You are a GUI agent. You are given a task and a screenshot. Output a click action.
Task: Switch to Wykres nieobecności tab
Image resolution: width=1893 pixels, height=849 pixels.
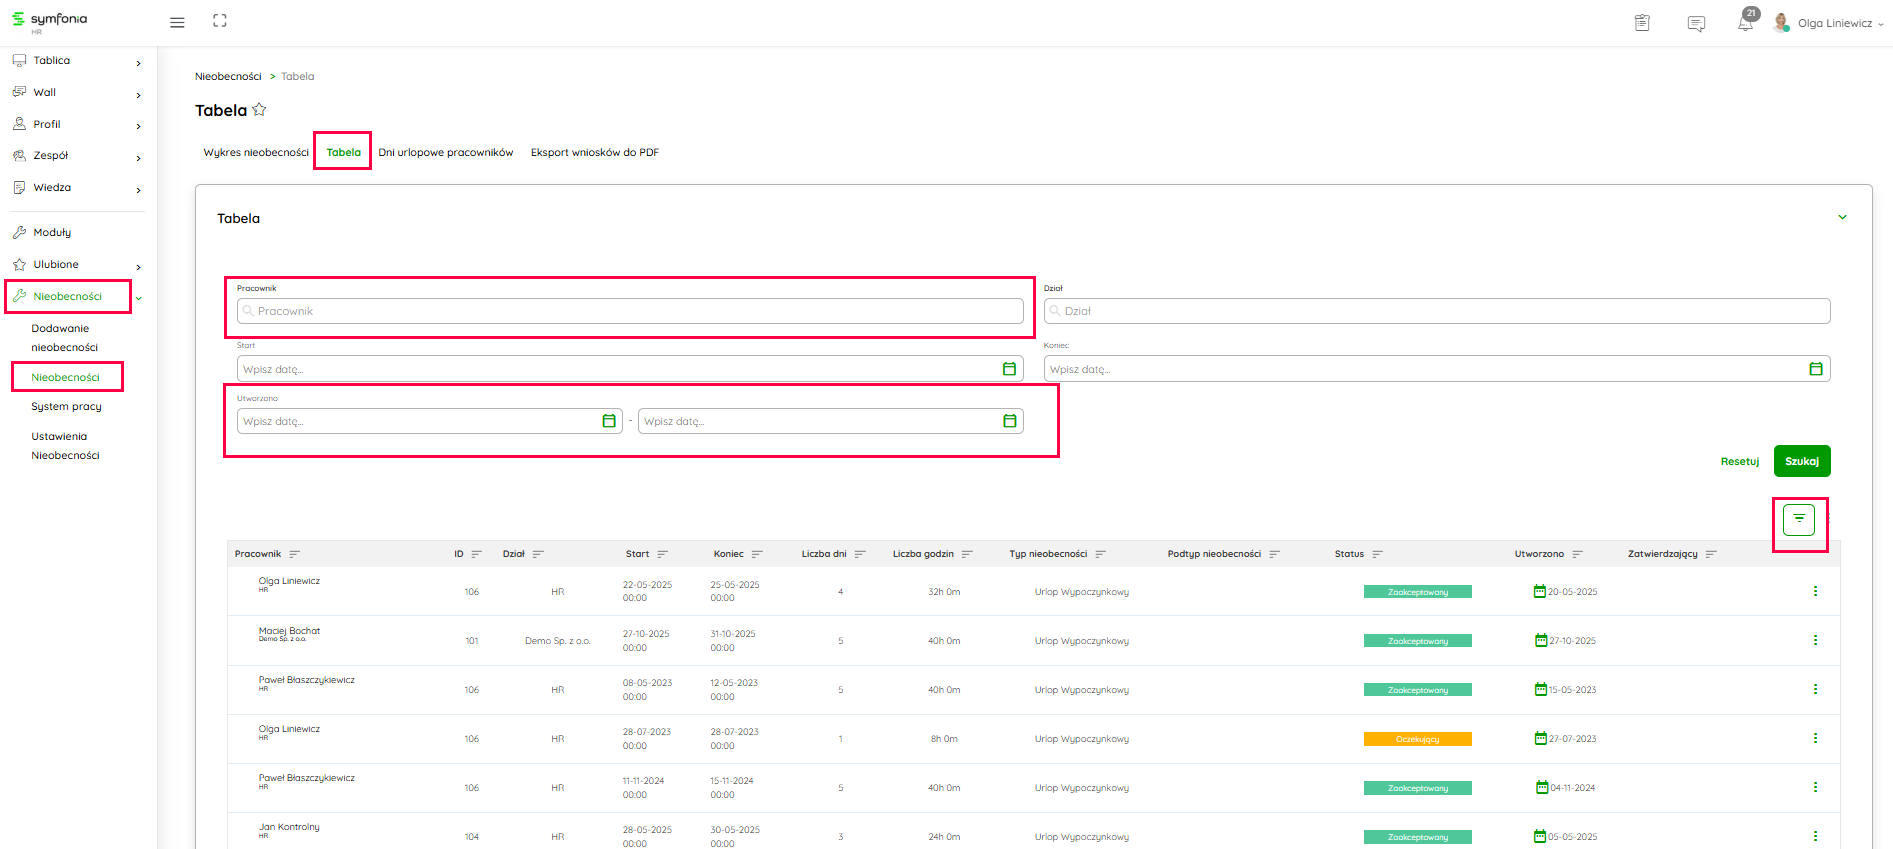[x=256, y=153]
